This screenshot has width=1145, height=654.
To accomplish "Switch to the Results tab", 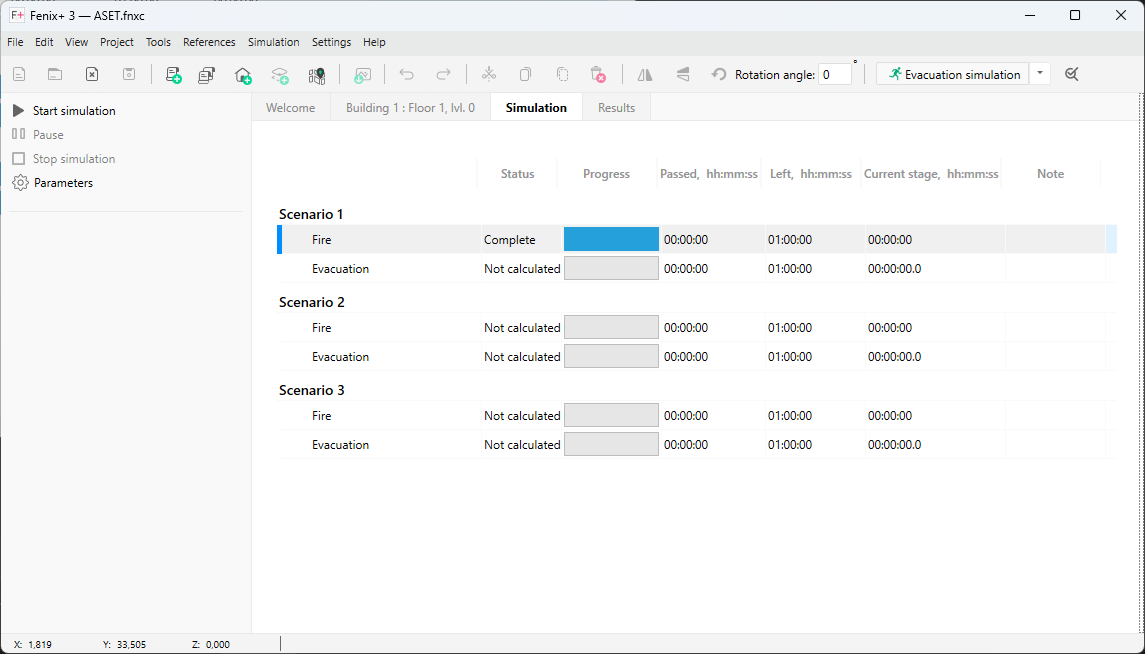I will tap(616, 107).
